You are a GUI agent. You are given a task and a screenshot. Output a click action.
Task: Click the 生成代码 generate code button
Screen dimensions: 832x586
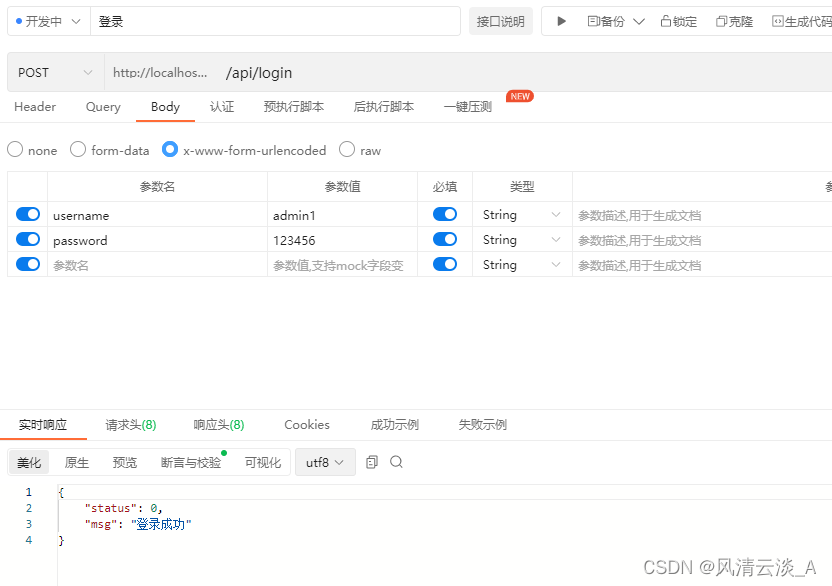pos(802,21)
